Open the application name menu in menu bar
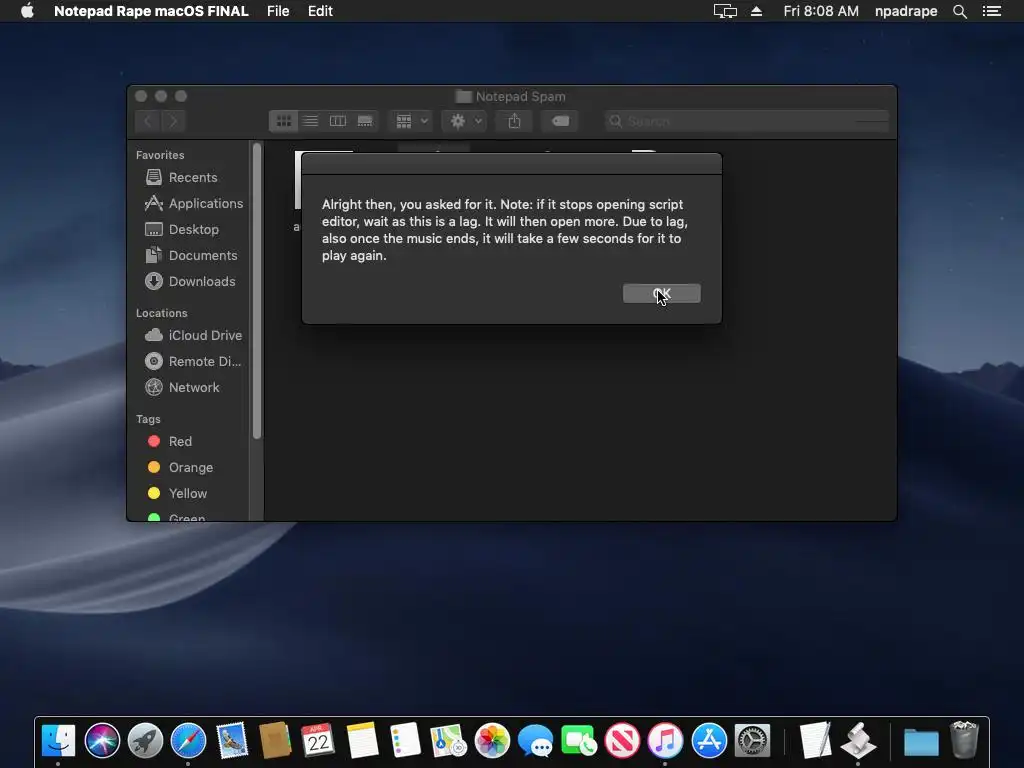The image size is (1024, 768). click(151, 11)
